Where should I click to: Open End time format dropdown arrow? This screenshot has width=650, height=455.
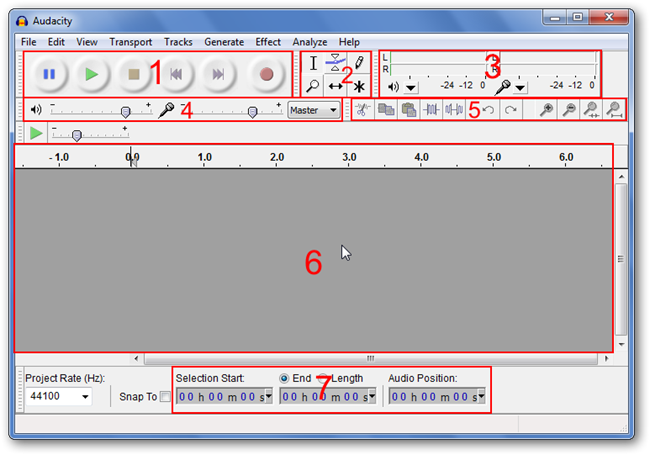[x=372, y=396]
